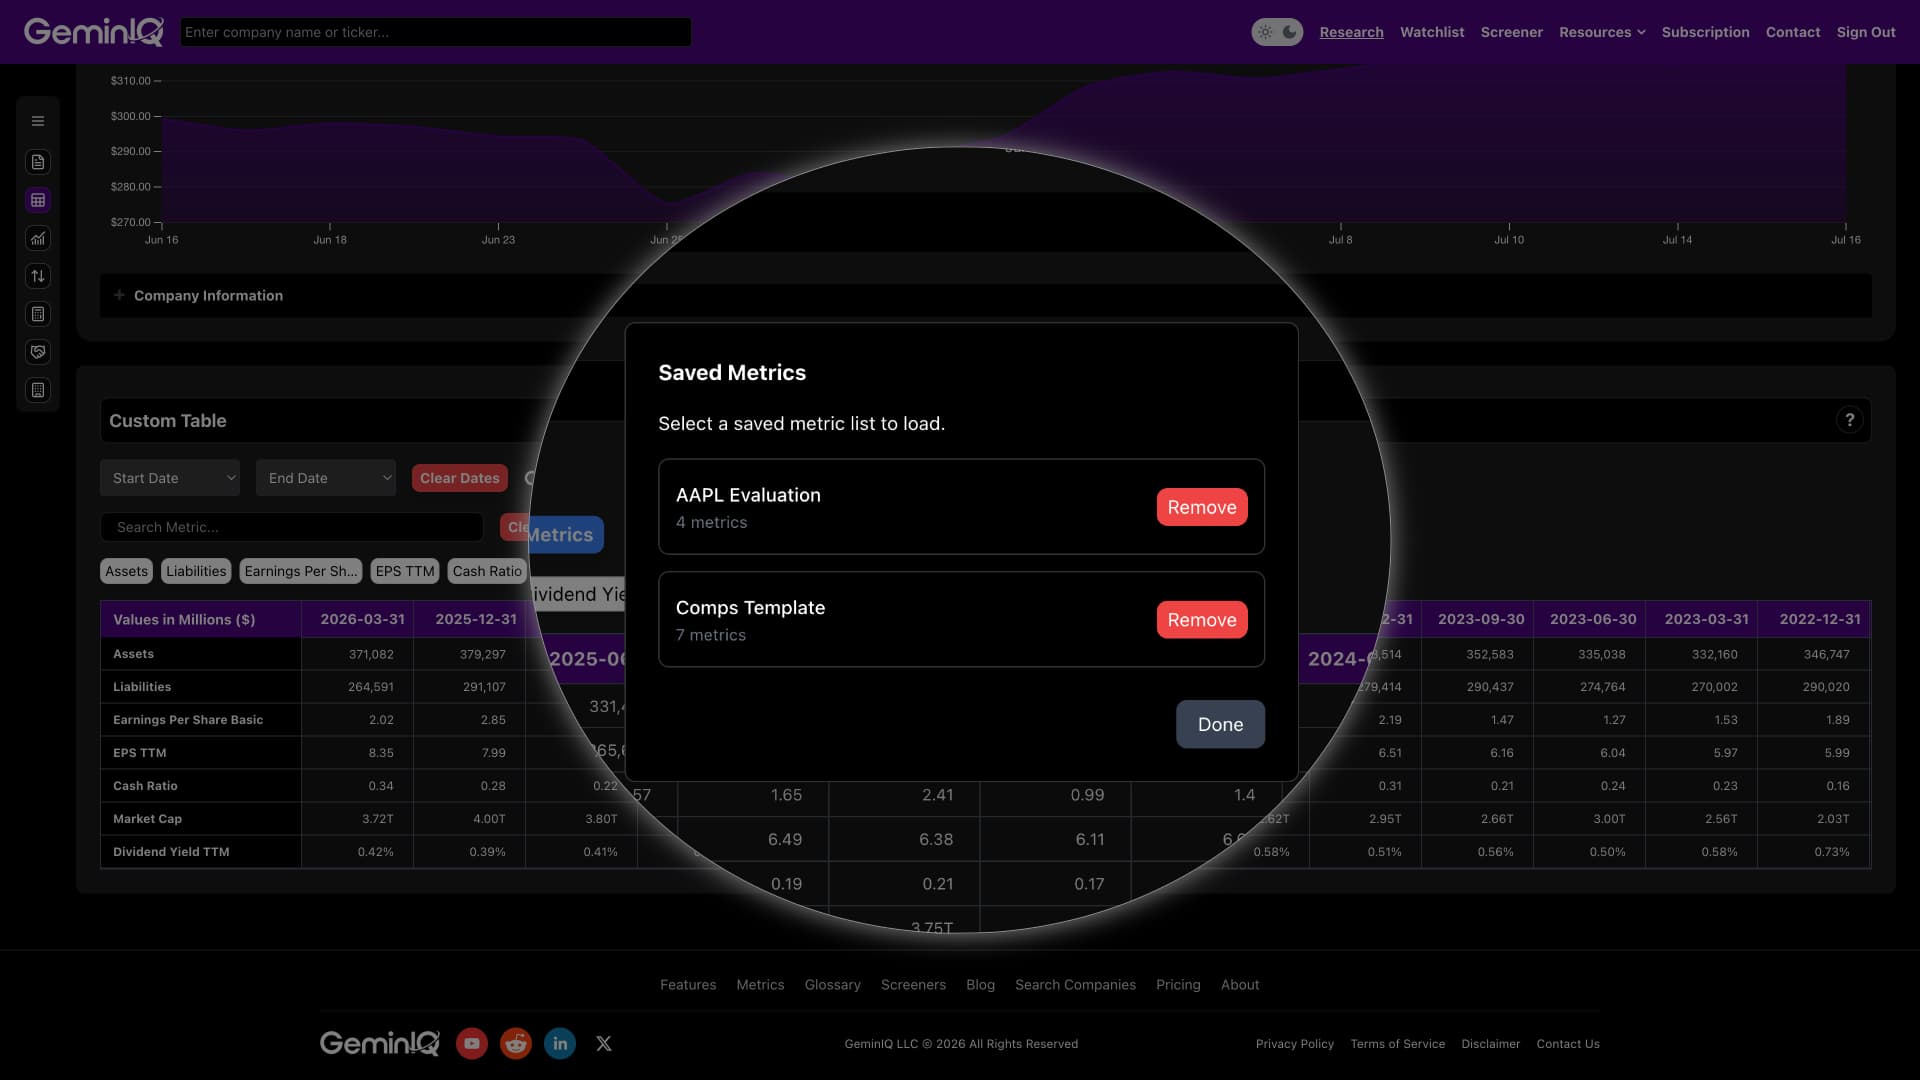This screenshot has width=1920, height=1080.
Task: Open the Screener nav link
Action: (1511, 32)
